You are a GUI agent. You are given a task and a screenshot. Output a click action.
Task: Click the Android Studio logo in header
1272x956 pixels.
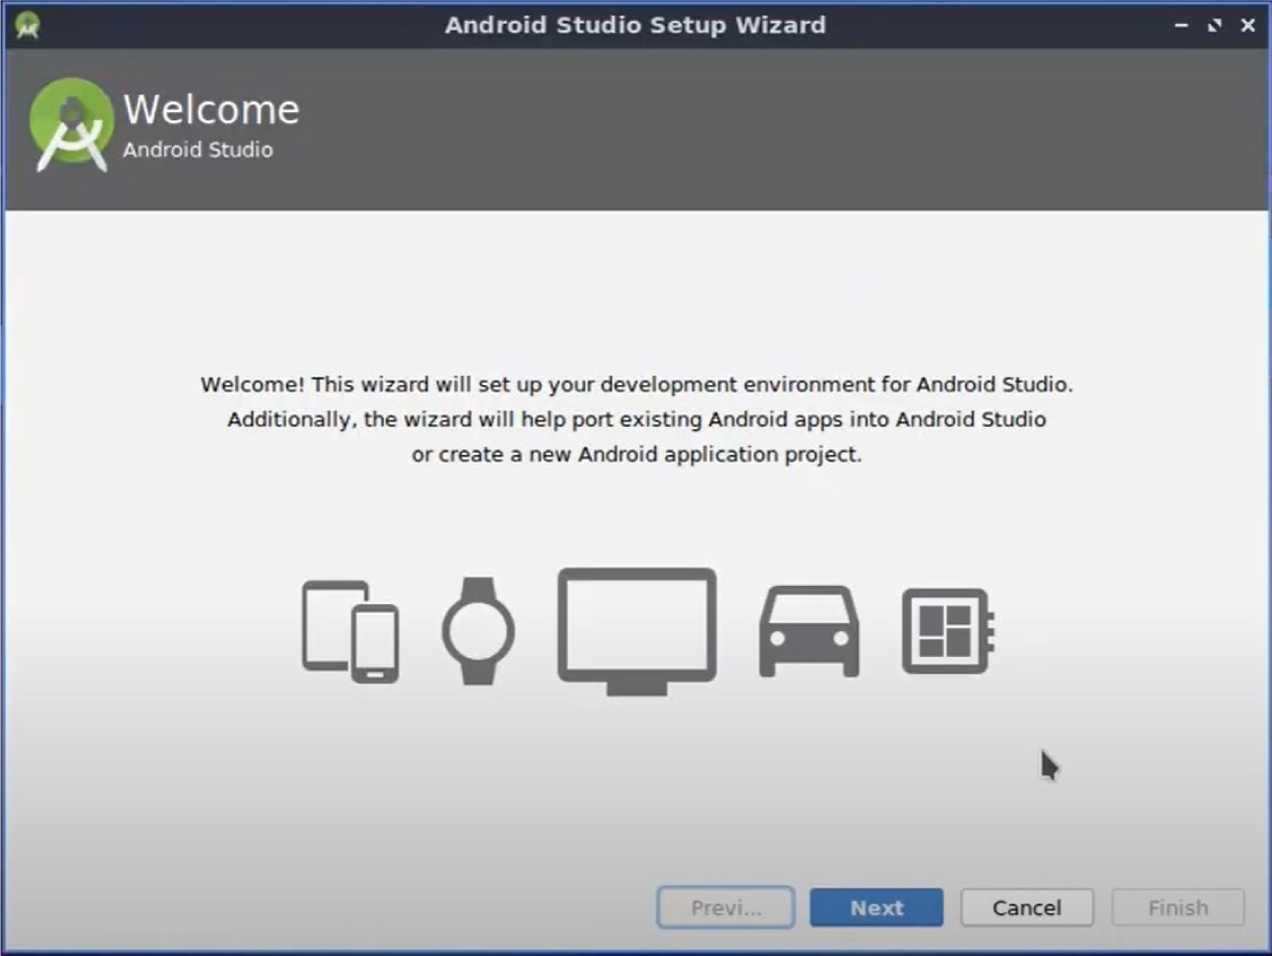coord(71,125)
